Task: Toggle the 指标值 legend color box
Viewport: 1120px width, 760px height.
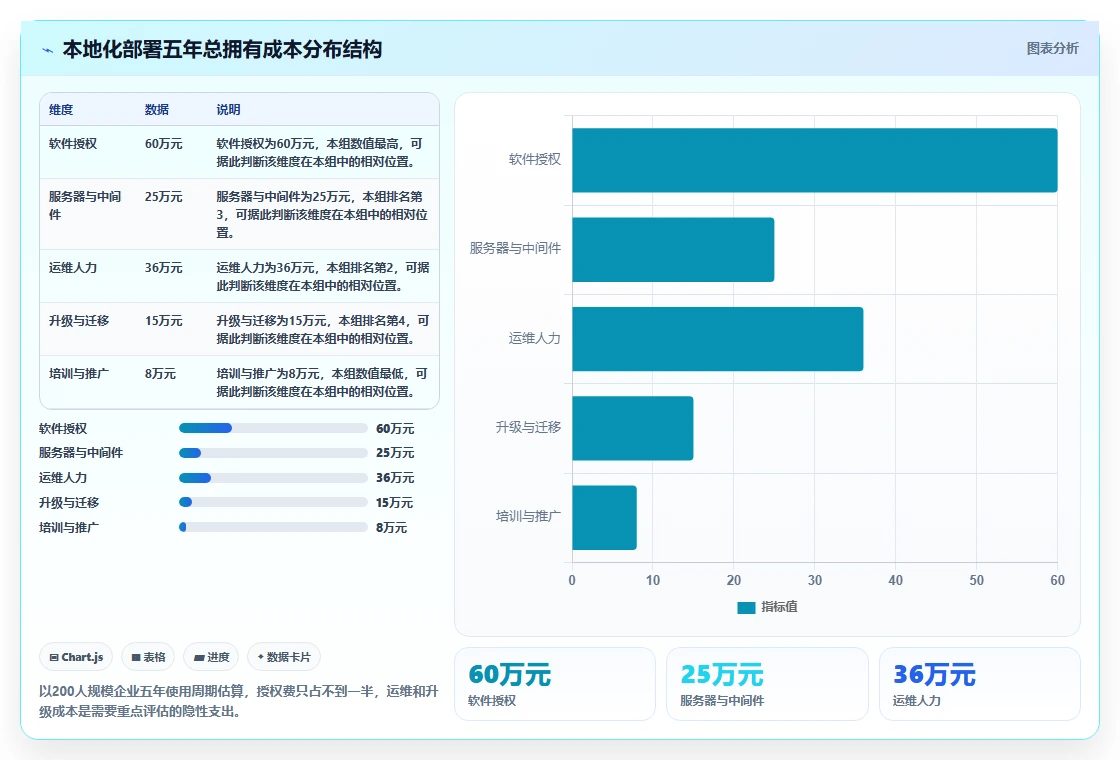Action: (746, 607)
